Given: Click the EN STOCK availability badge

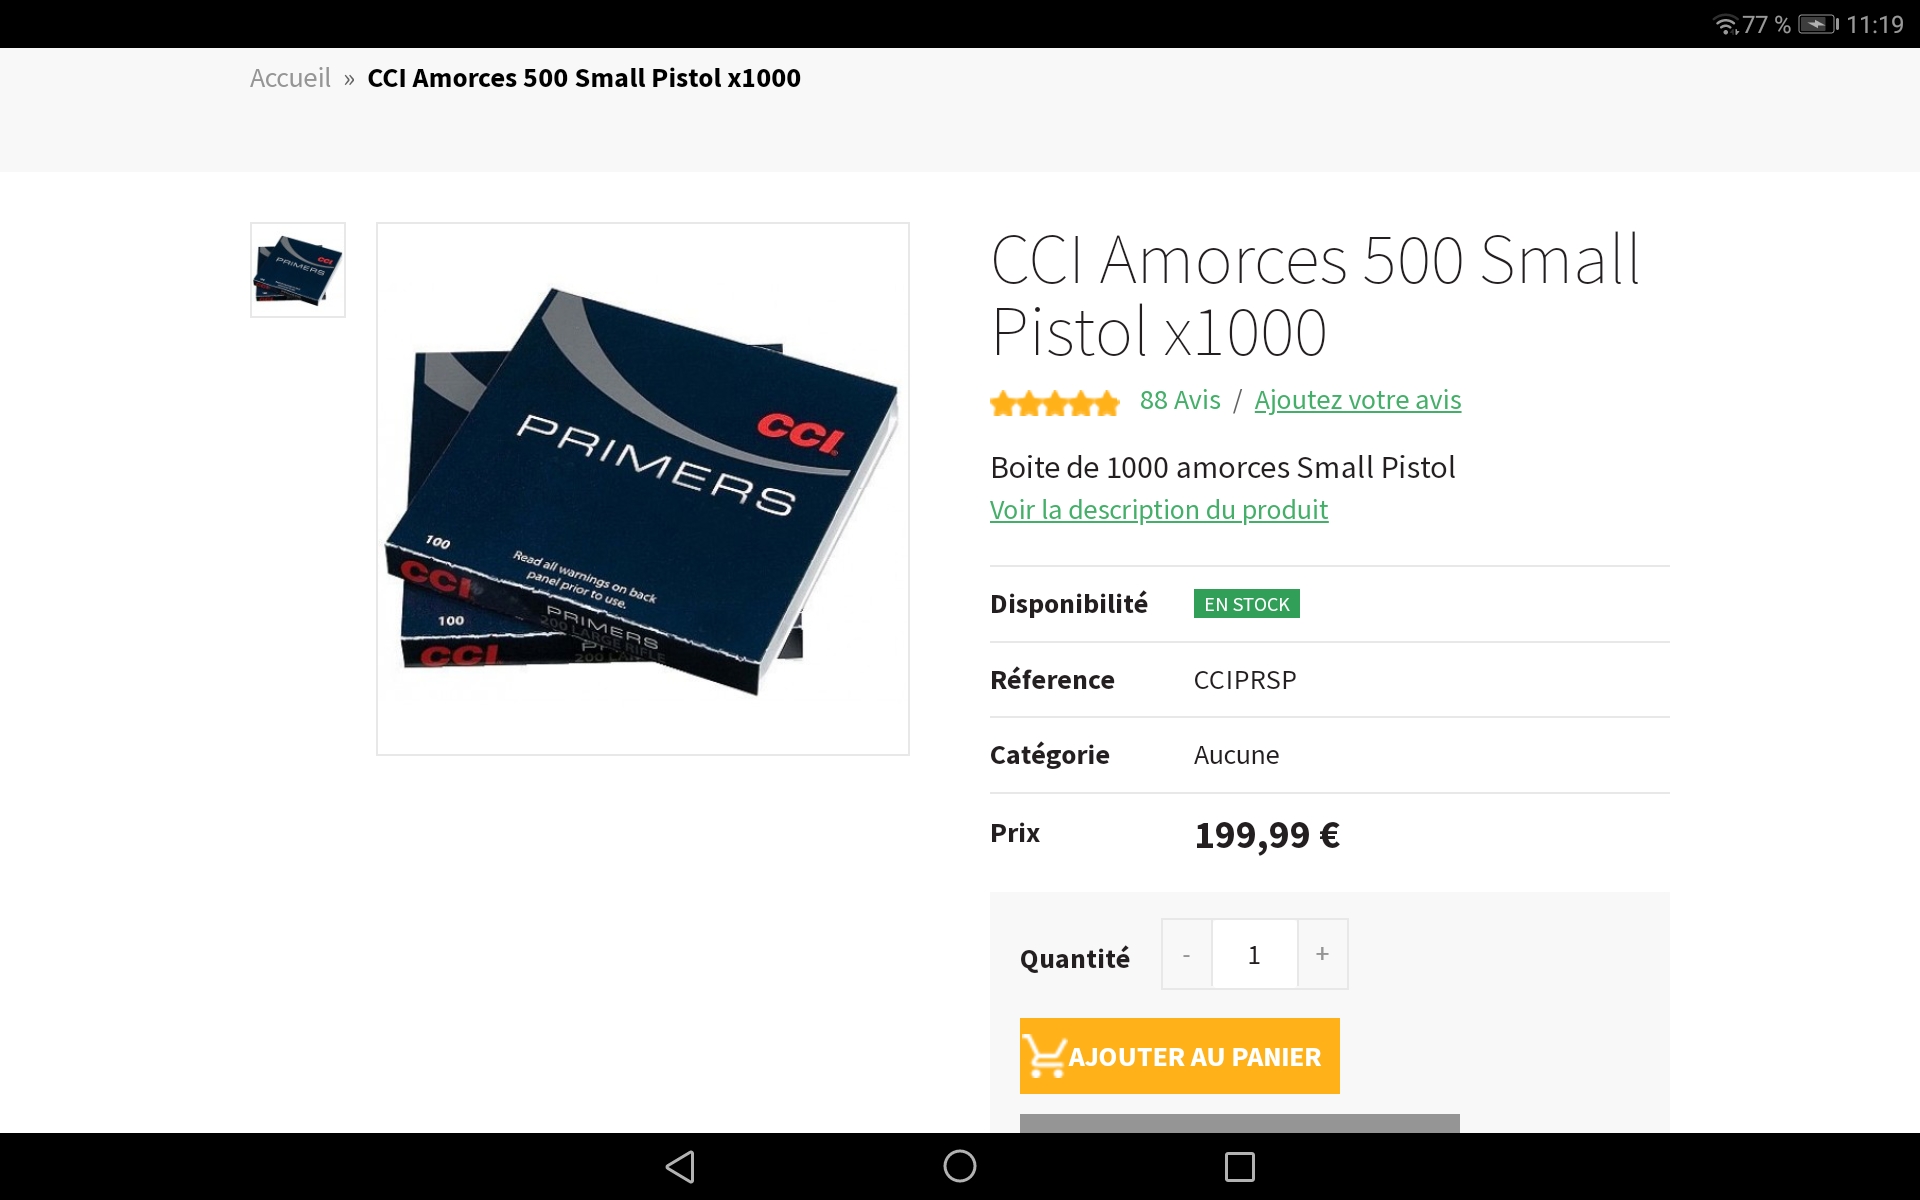Looking at the screenshot, I should pos(1247,604).
